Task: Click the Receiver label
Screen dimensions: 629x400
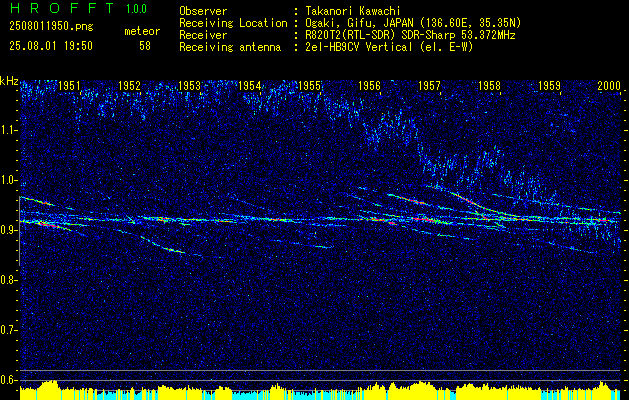Action: point(203,35)
